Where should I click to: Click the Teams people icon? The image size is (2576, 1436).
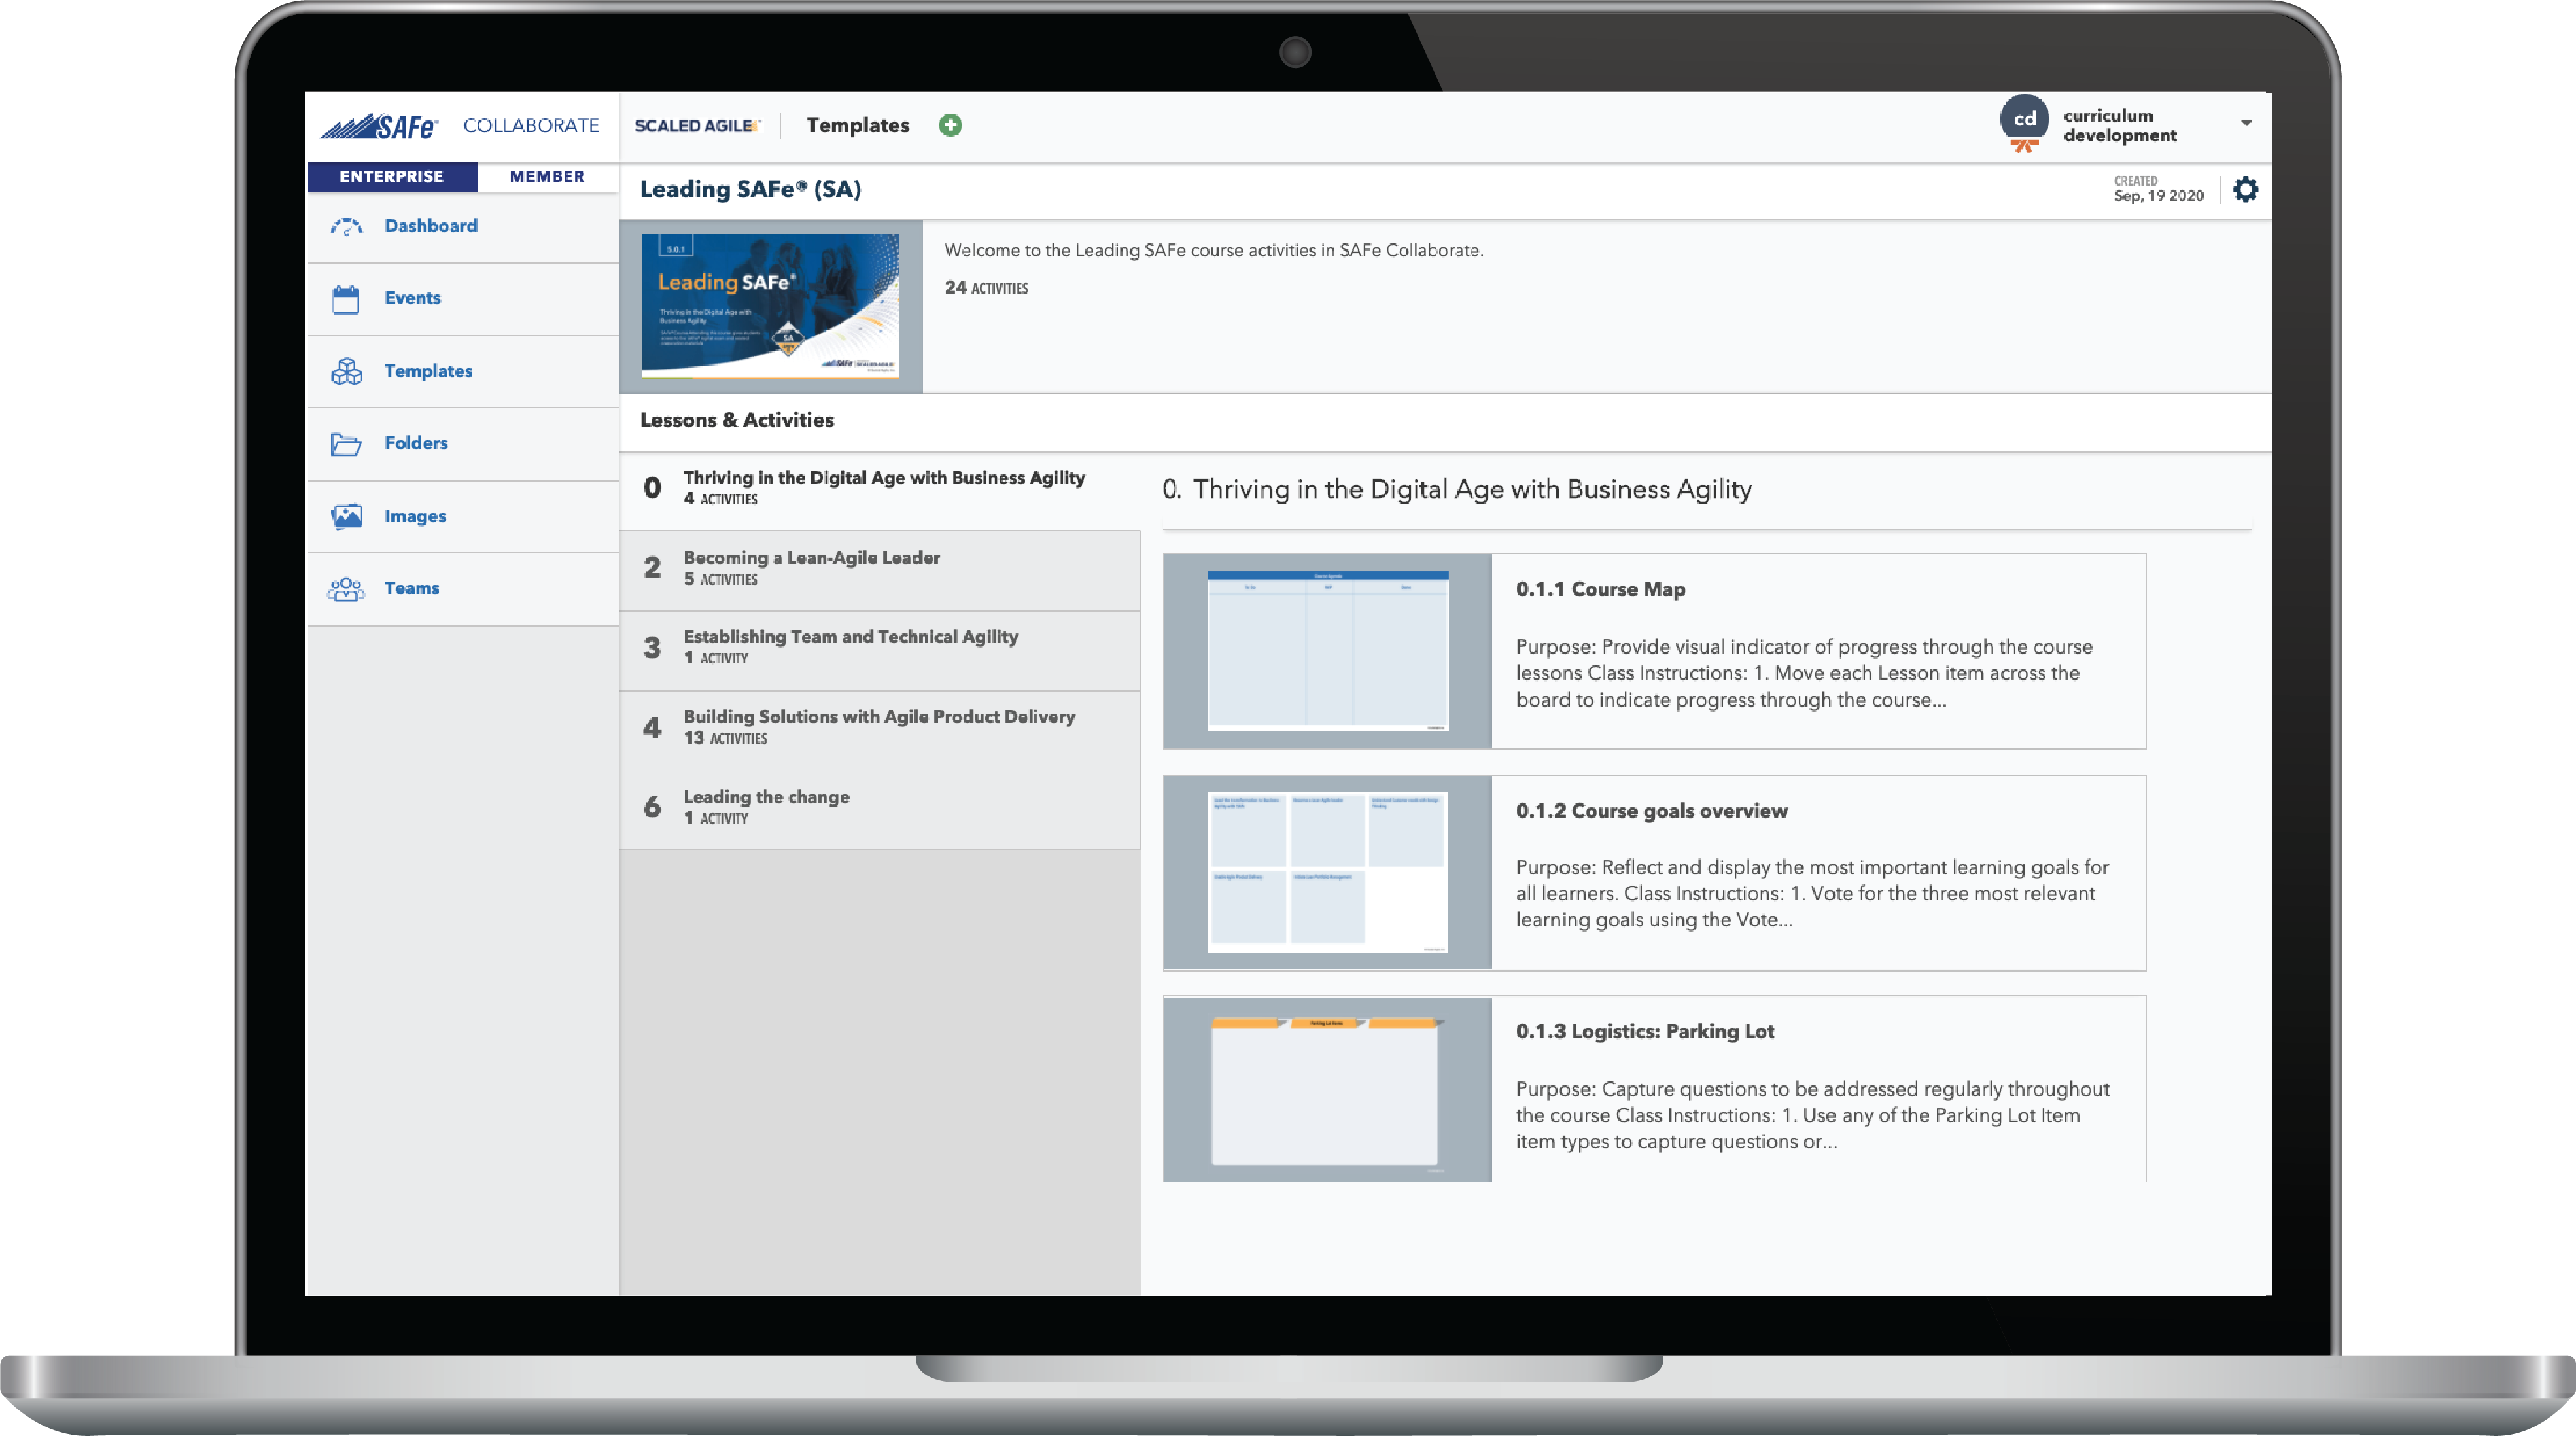coord(346,589)
